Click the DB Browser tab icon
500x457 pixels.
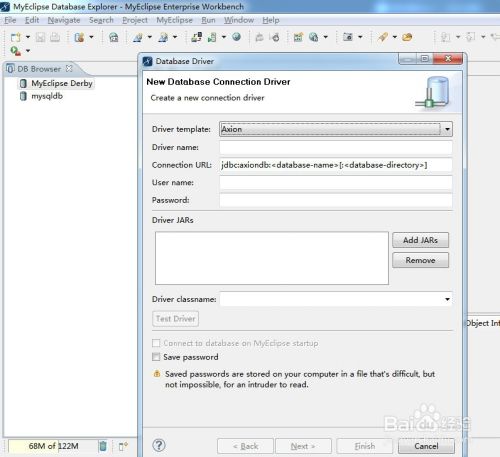(x=10, y=69)
